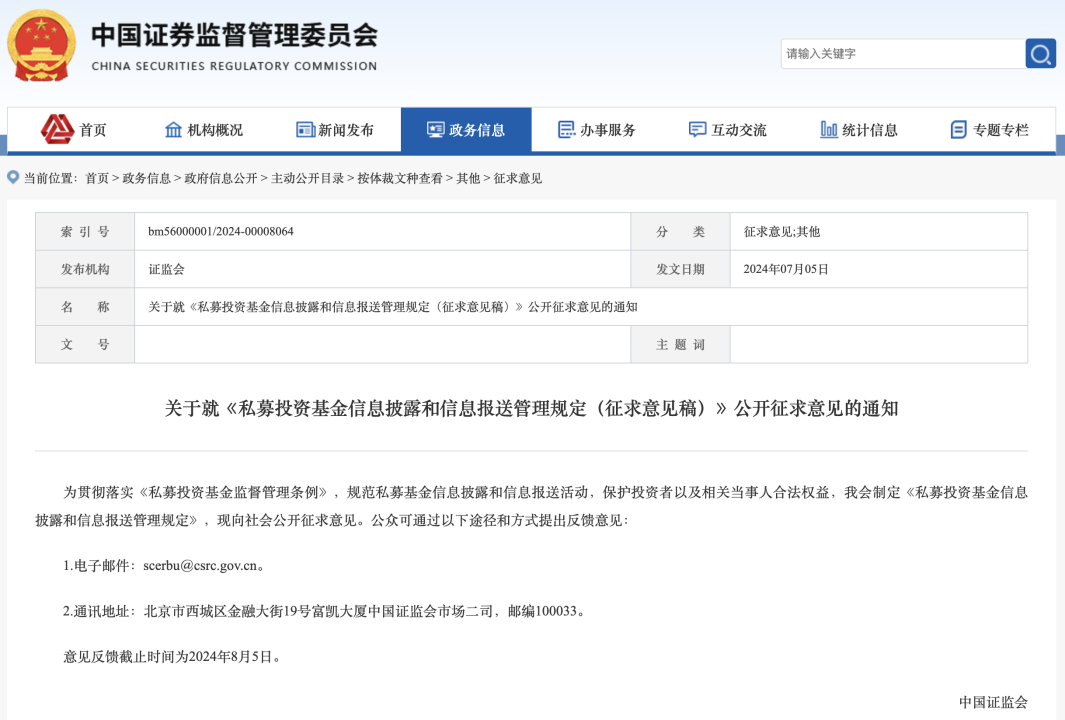This screenshot has width=1065, height=720.
Task: Click the building icon beside 机构概况
Action: 174,130
